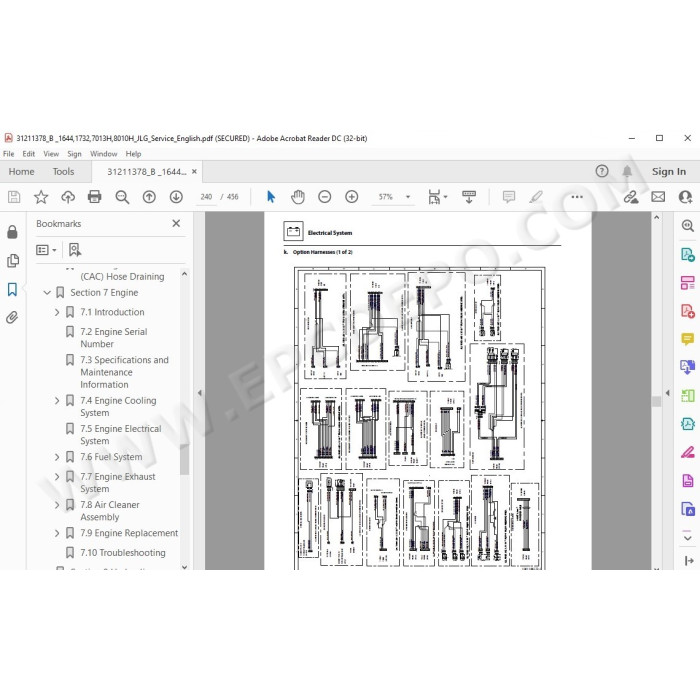Click the page number input field

[x=206, y=197]
